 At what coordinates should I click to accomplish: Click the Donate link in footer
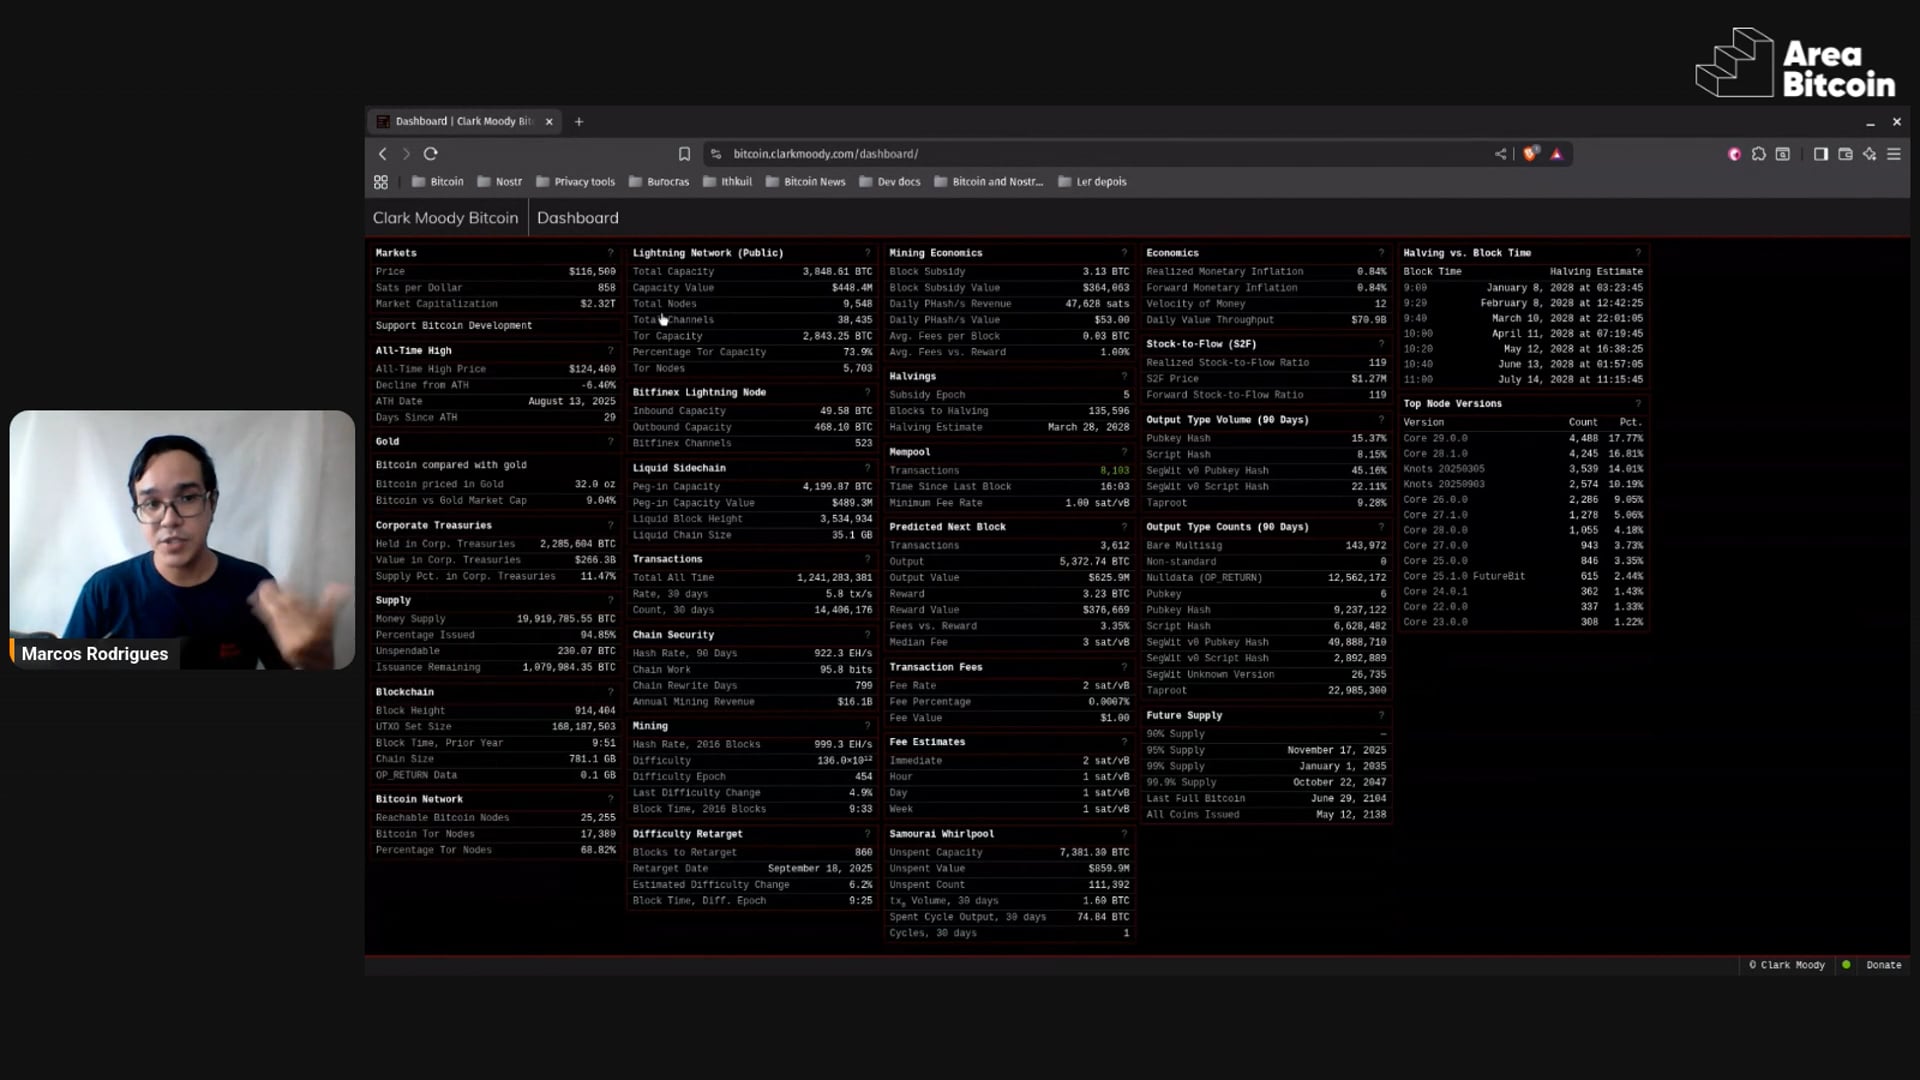tap(1883, 965)
